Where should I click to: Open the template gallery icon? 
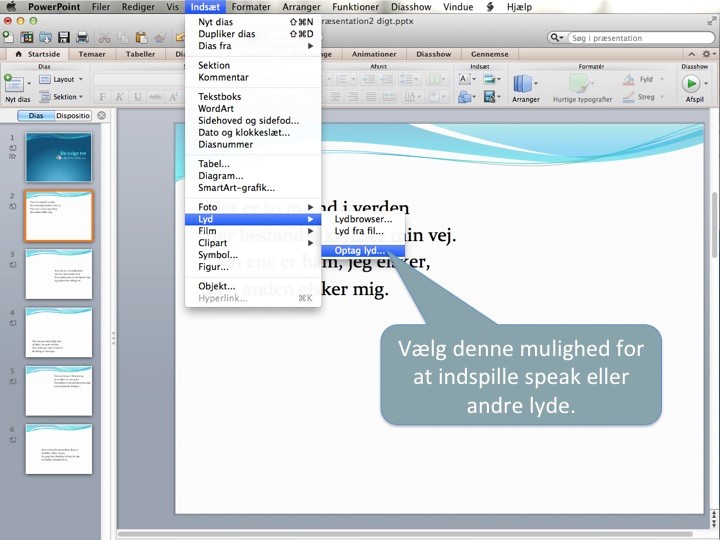click(27, 37)
